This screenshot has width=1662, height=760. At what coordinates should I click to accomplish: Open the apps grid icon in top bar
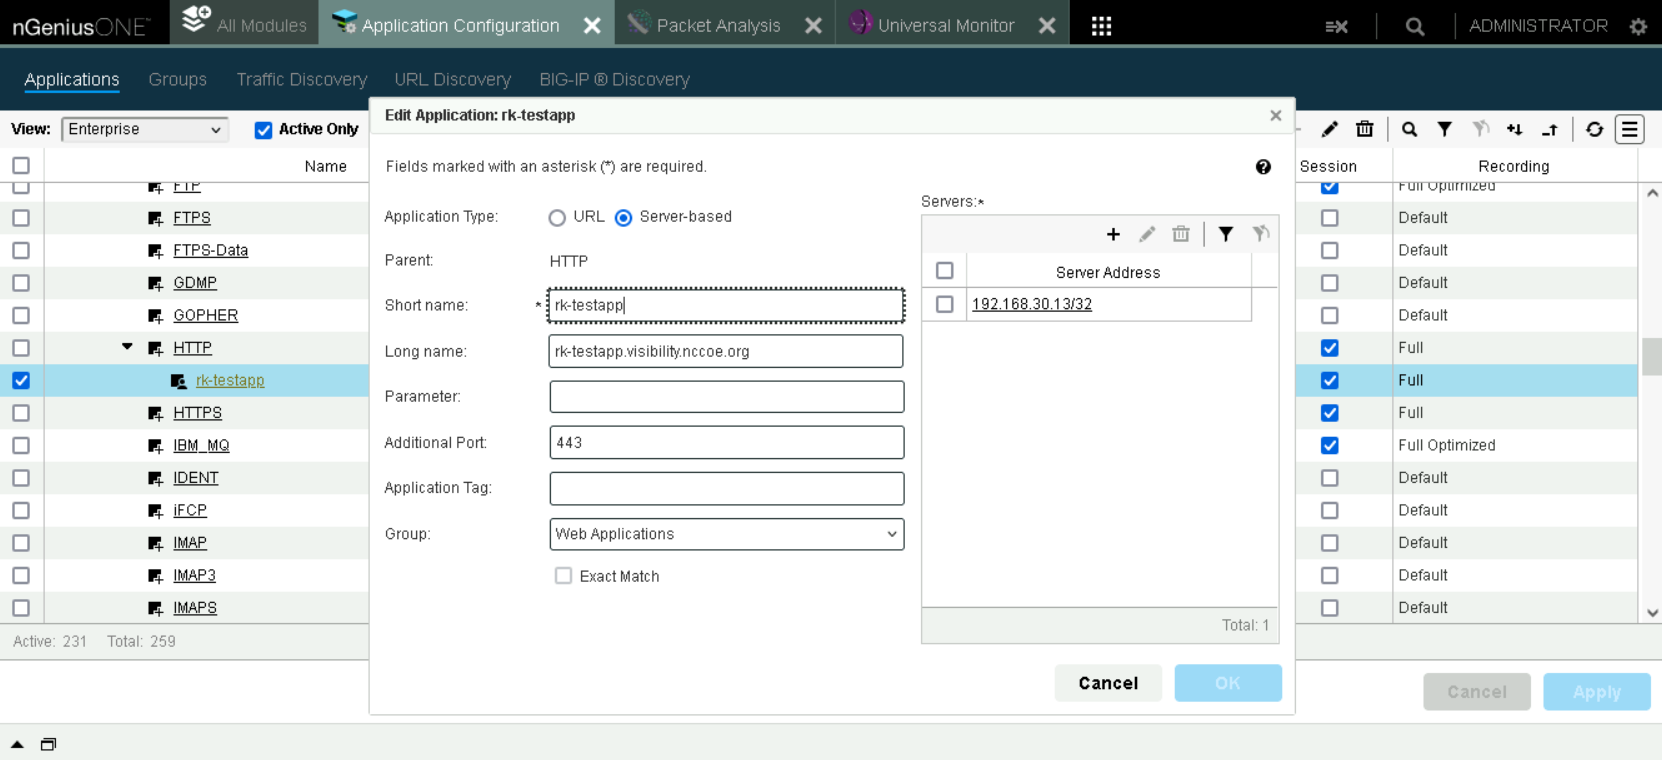pyautogui.click(x=1101, y=26)
